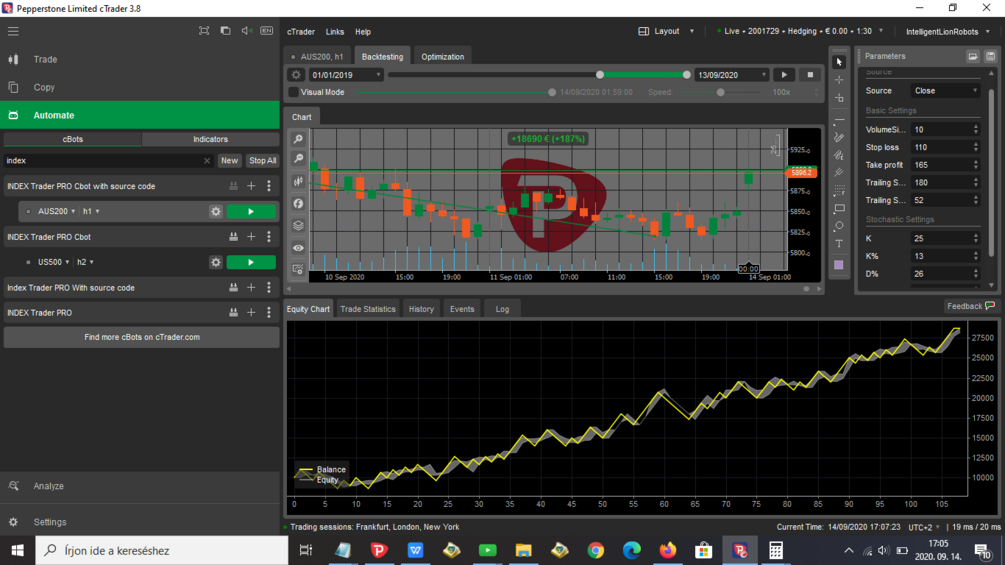The width and height of the screenshot is (1005, 565).
Task: Open the Source Close dropdown
Action: [x=945, y=91]
